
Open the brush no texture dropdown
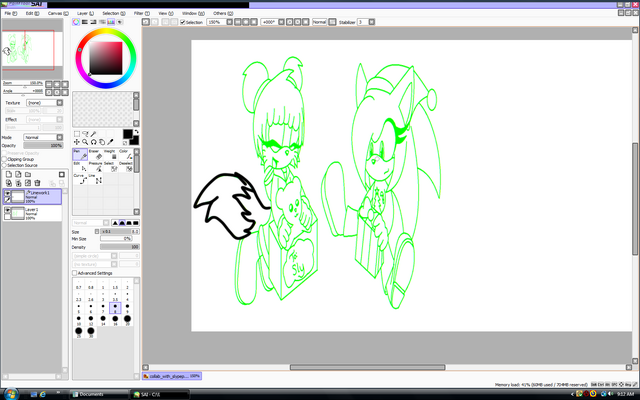[95, 264]
